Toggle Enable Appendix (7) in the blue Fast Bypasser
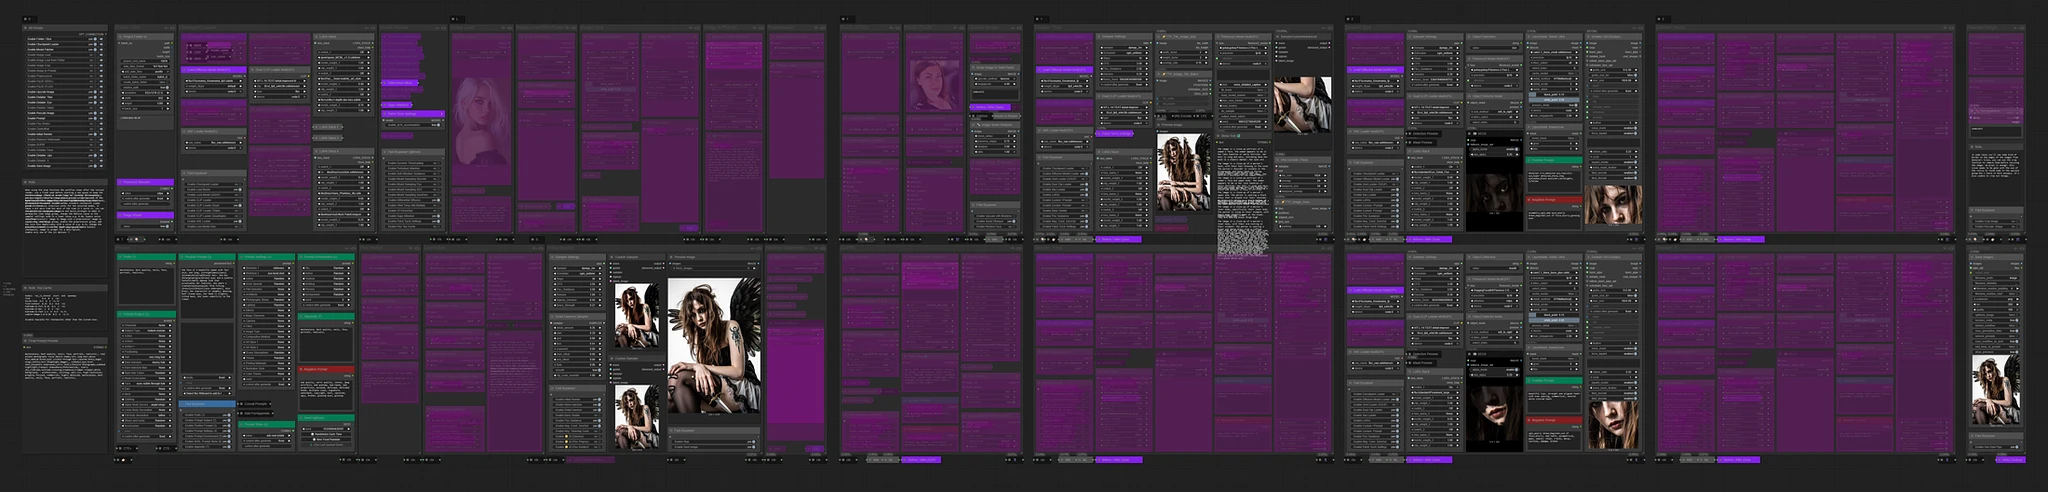 [x=207, y=446]
